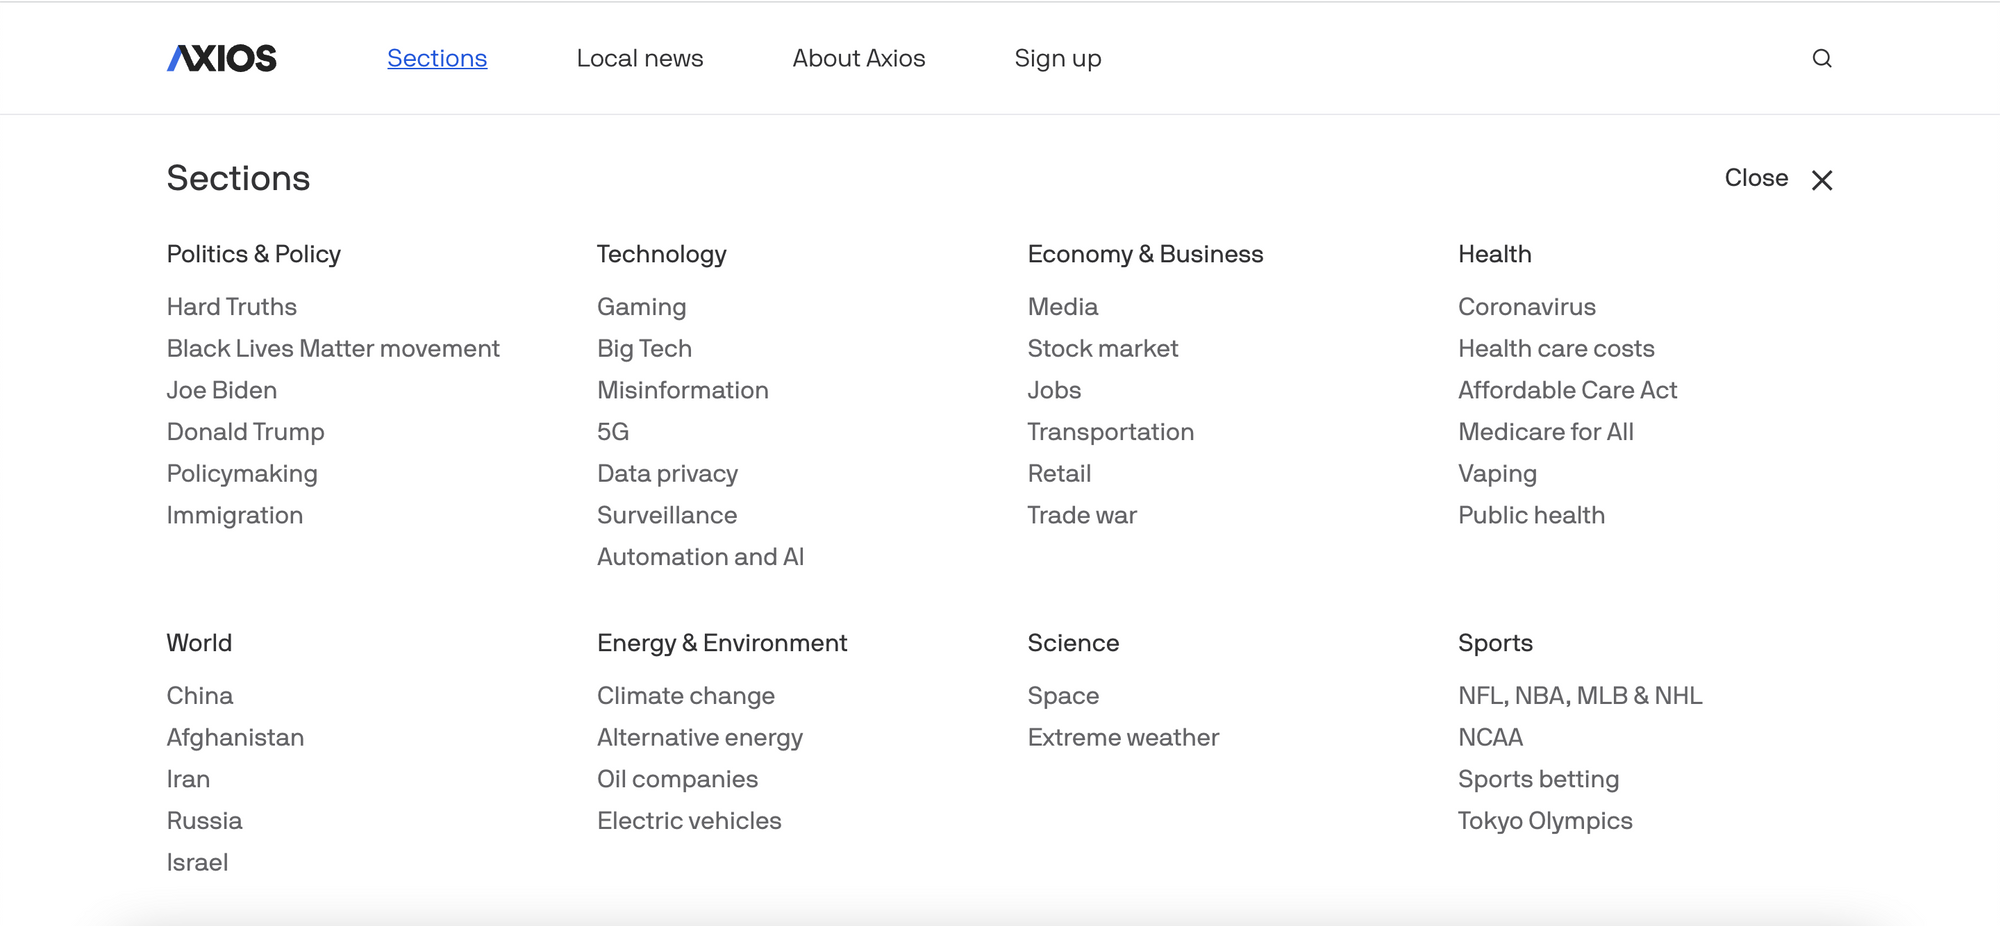Click Sign up in the navbar

[1058, 58]
